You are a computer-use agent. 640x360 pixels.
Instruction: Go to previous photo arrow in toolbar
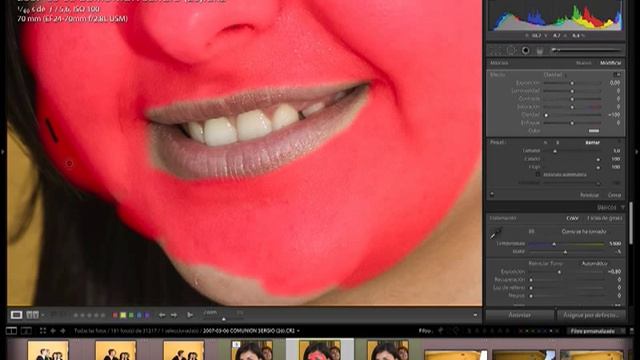coord(162,315)
